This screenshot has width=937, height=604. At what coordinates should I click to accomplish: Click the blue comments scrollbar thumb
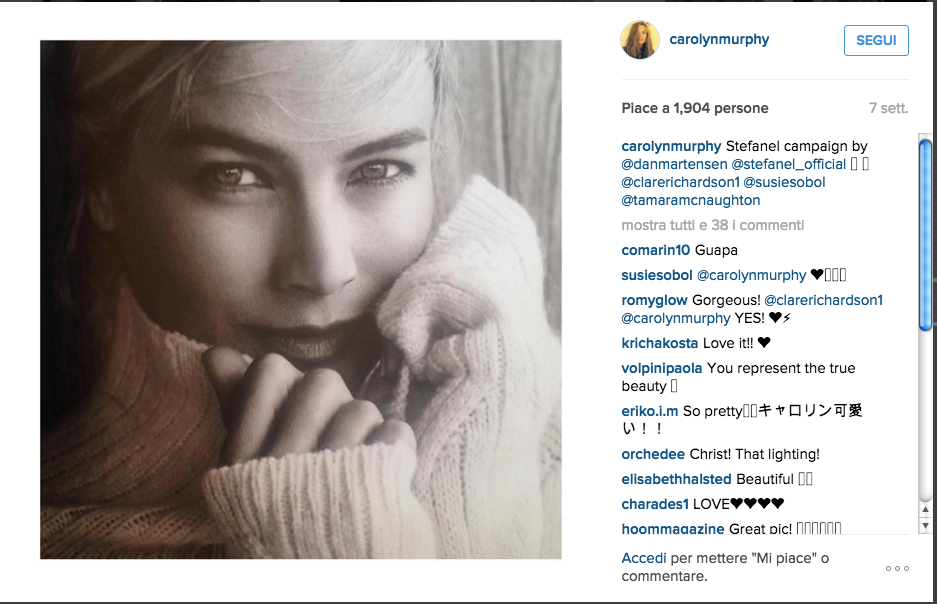coord(925,234)
